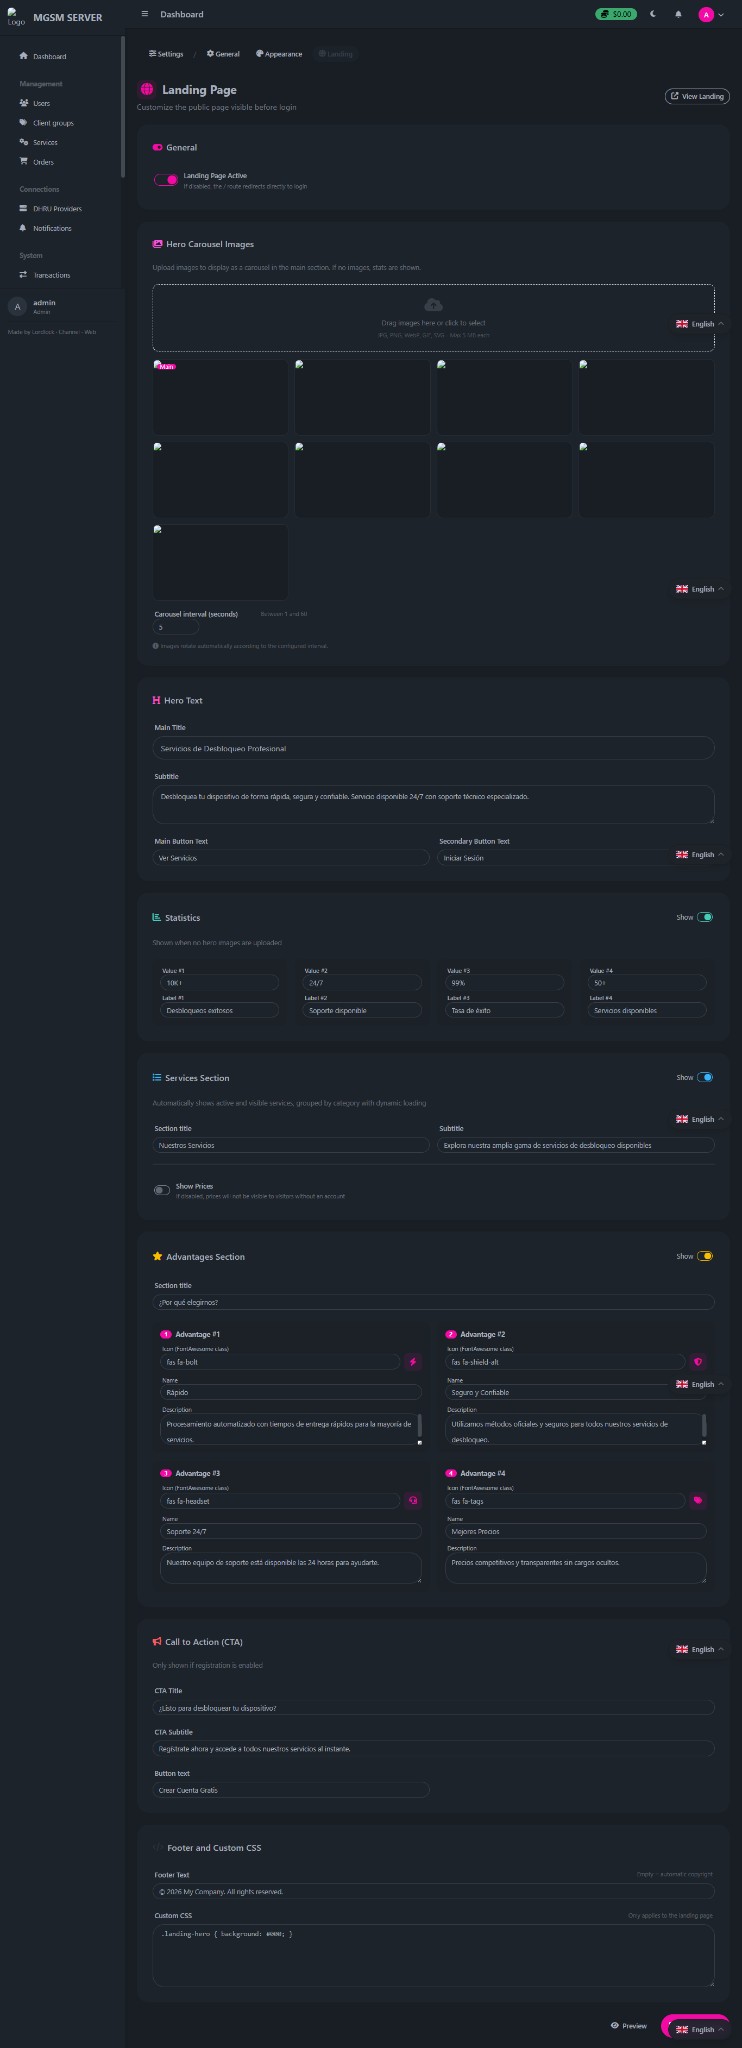Click the cloud upload icon in the drop zone
The width and height of the screenshot is (742, 2048).
click(x=433, y=305)
